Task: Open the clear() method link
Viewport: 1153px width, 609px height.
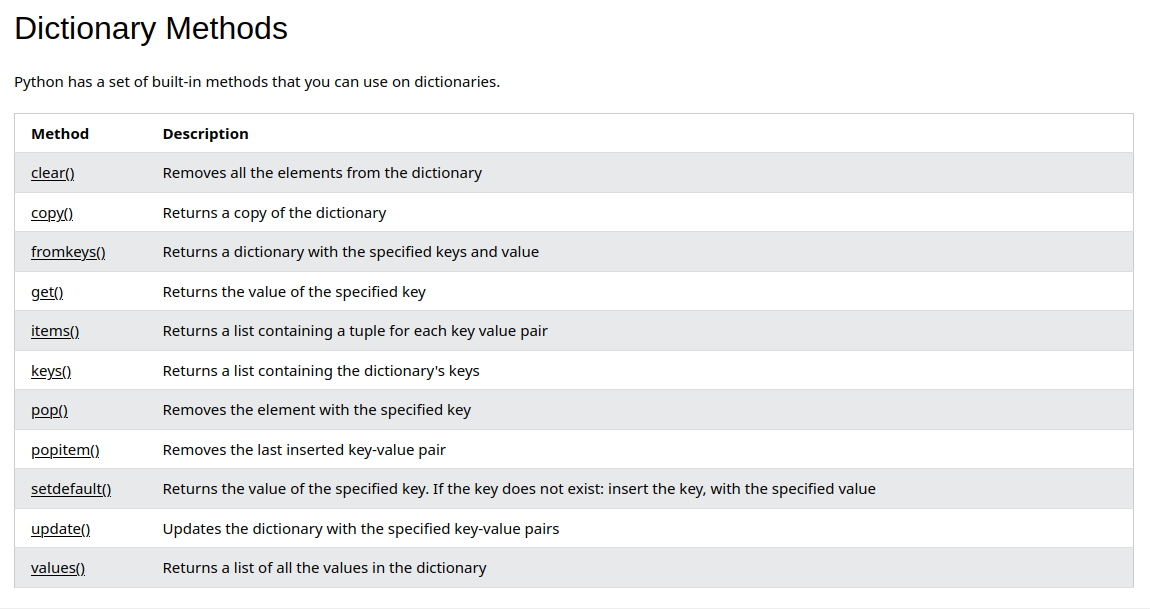Action: click(x=53, y=173)
